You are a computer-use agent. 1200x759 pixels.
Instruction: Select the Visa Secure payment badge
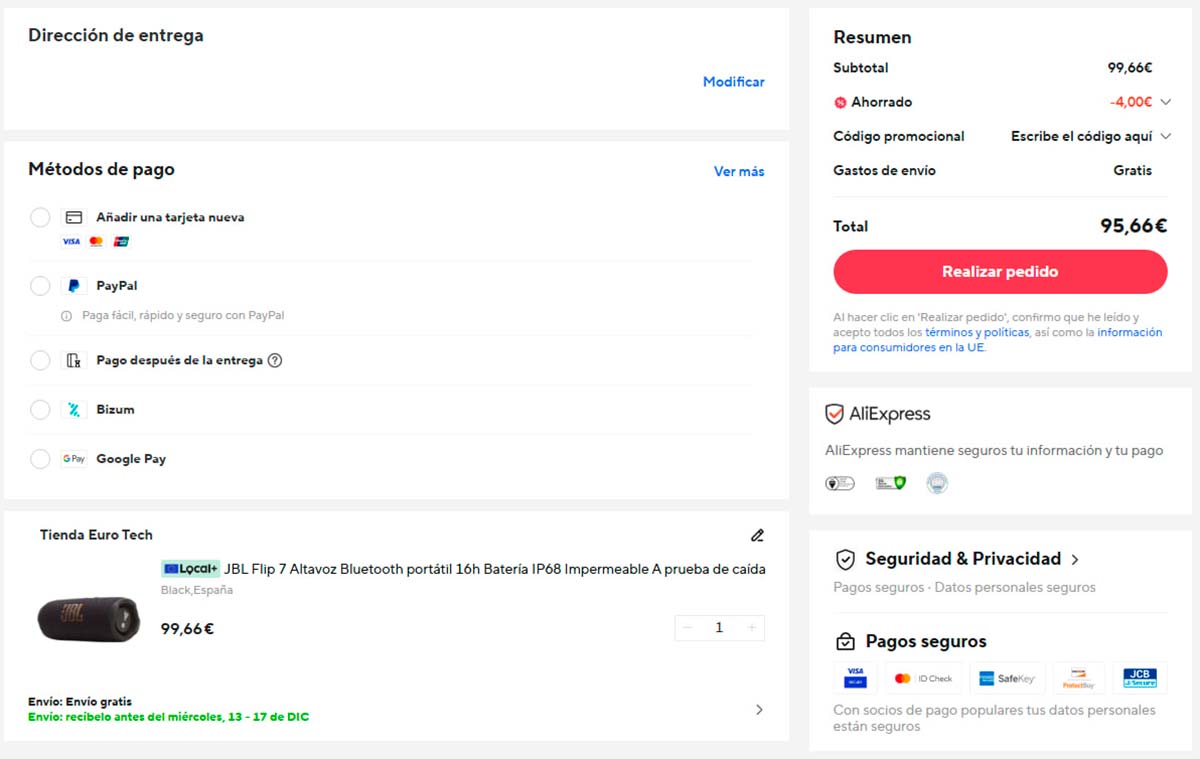(855, 677)
